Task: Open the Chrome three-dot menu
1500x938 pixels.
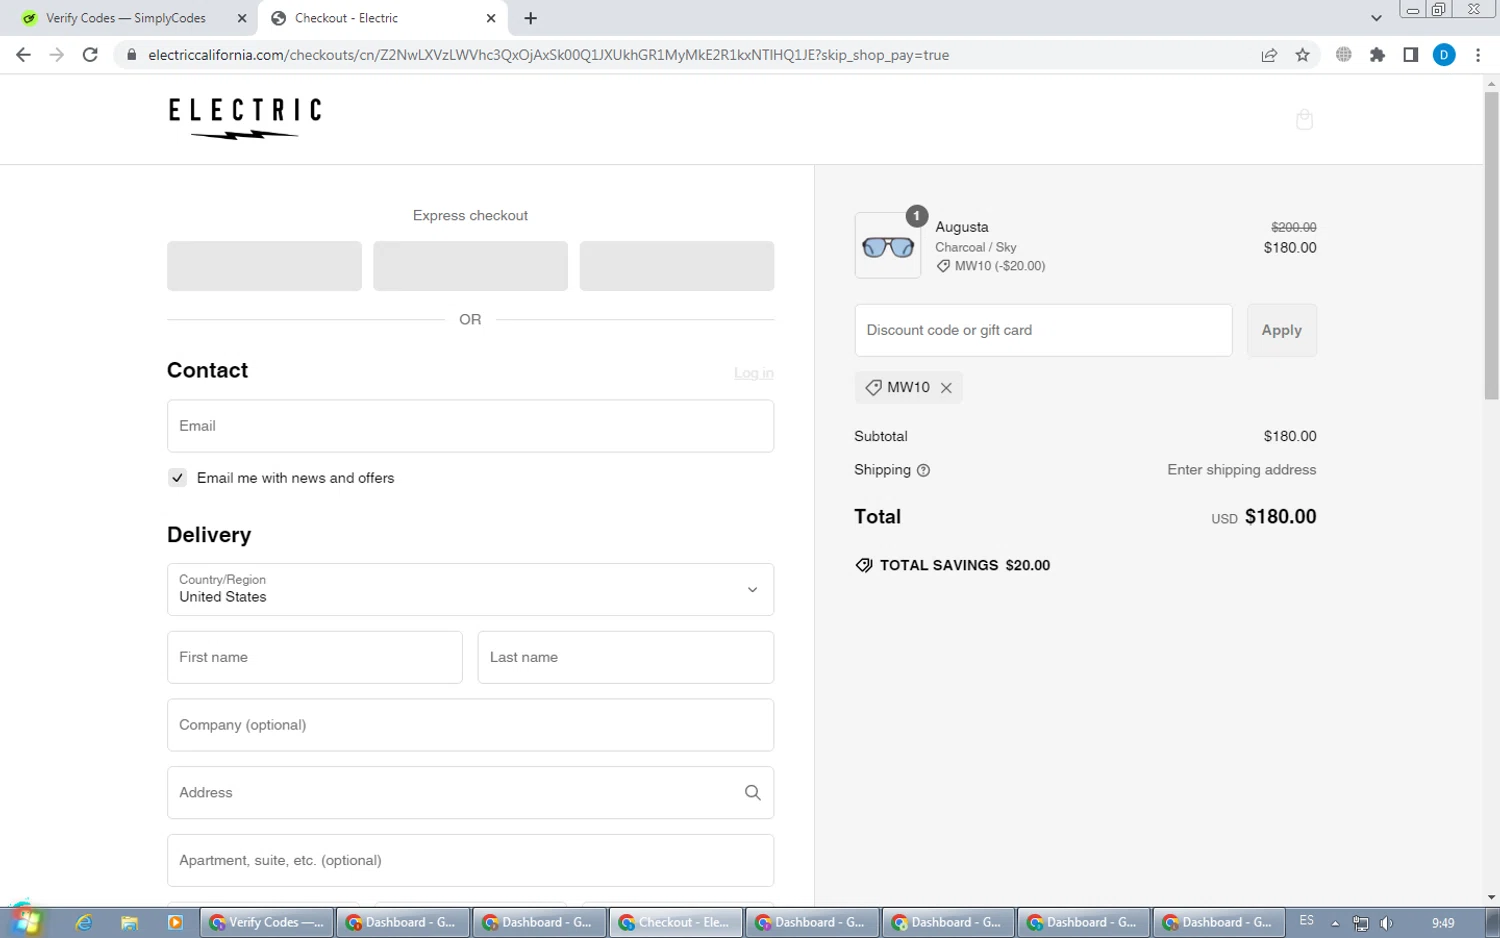Action: [x=1478, y=55]
